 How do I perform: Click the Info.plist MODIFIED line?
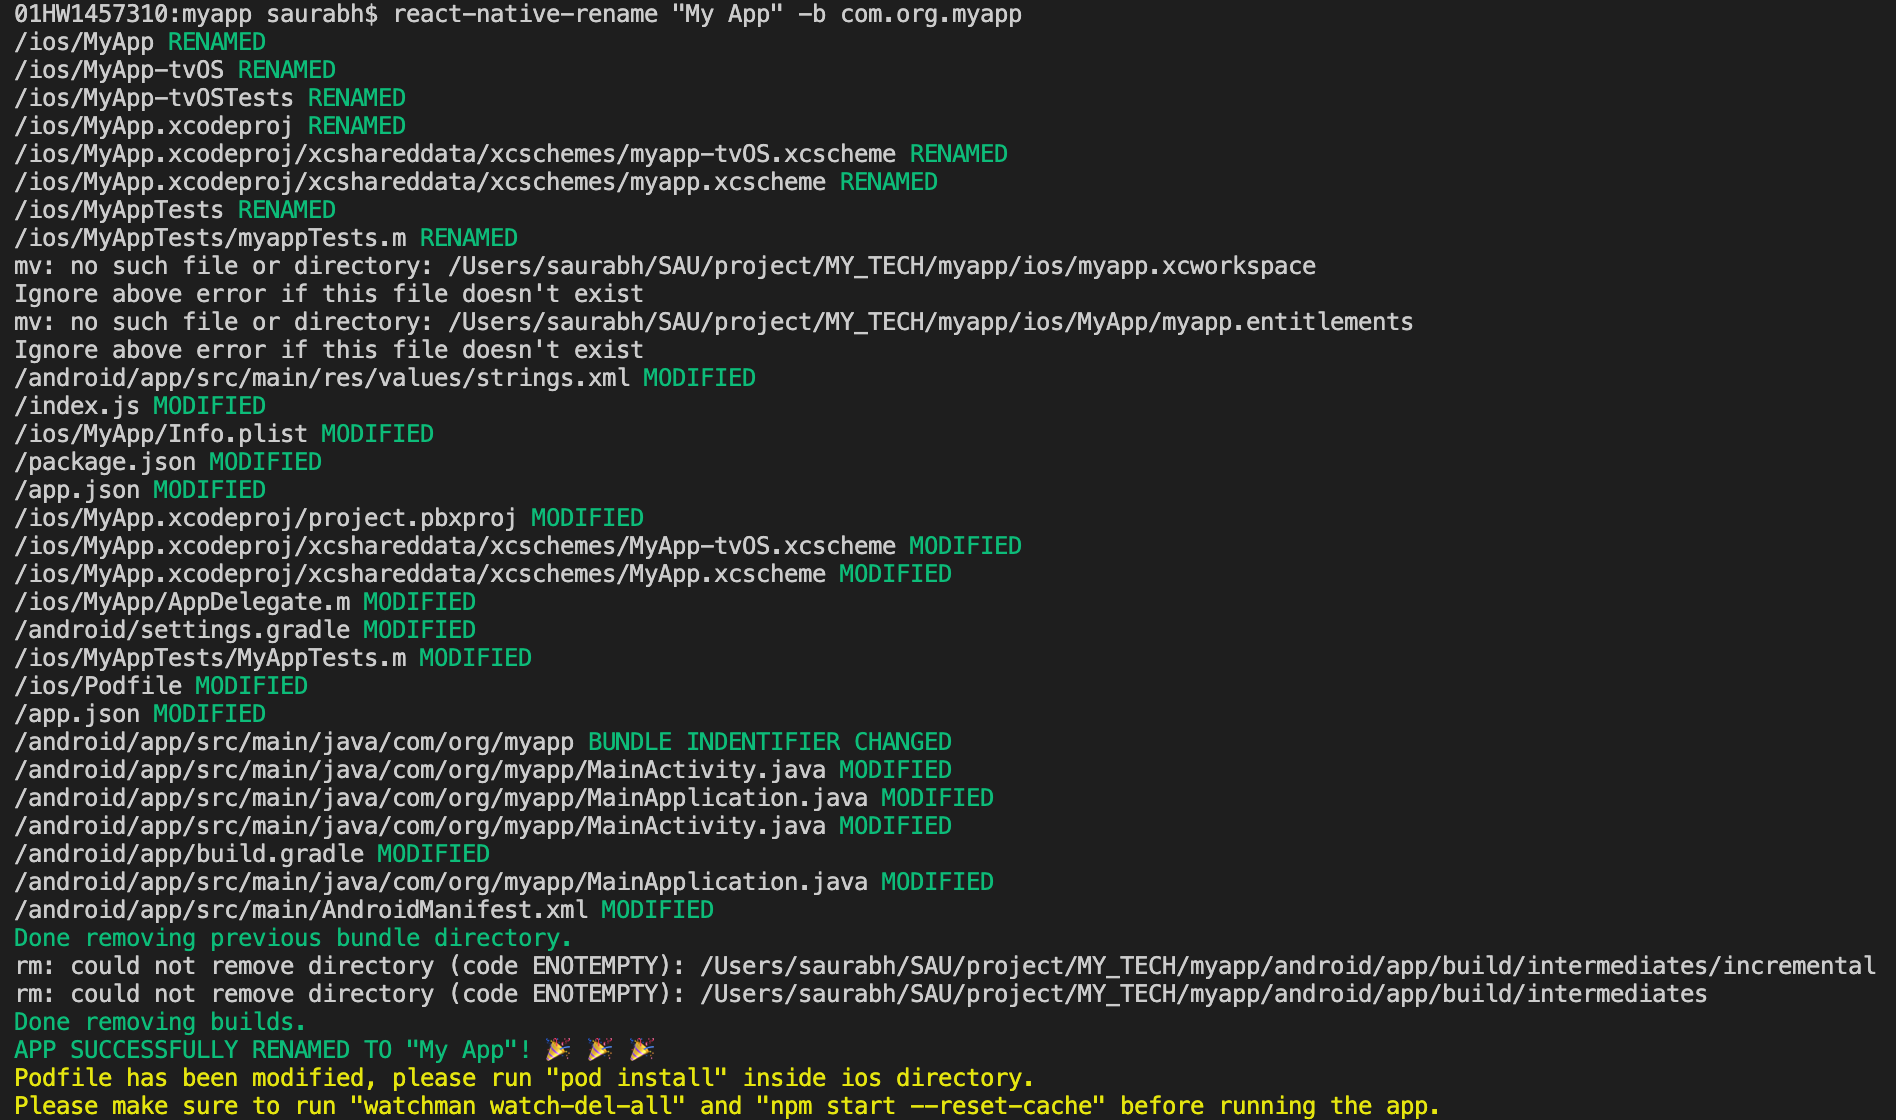(224, 435)
